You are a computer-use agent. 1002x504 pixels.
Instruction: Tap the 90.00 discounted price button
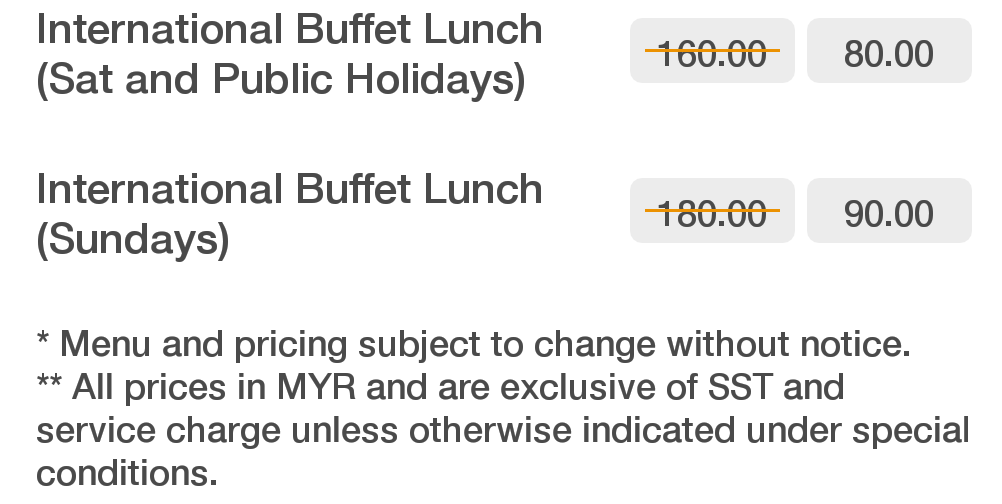[x=888, y=212]
